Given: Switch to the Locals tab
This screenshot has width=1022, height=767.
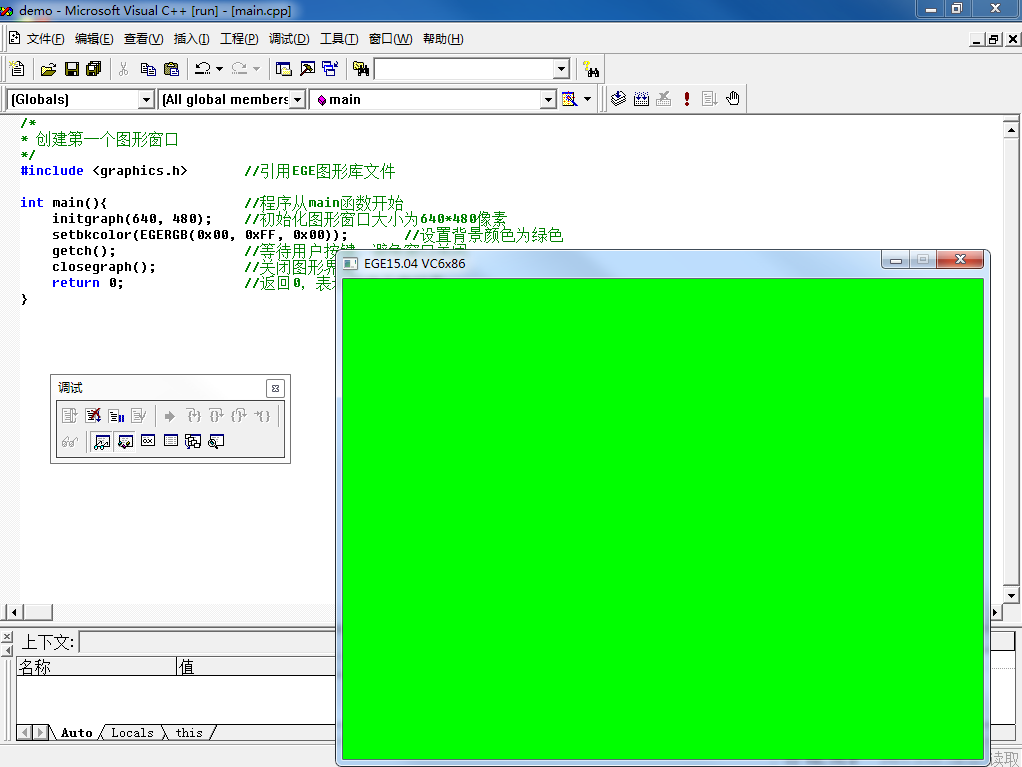Looking at the screenshot, I should pyautogui.click(x=132, y=733).
